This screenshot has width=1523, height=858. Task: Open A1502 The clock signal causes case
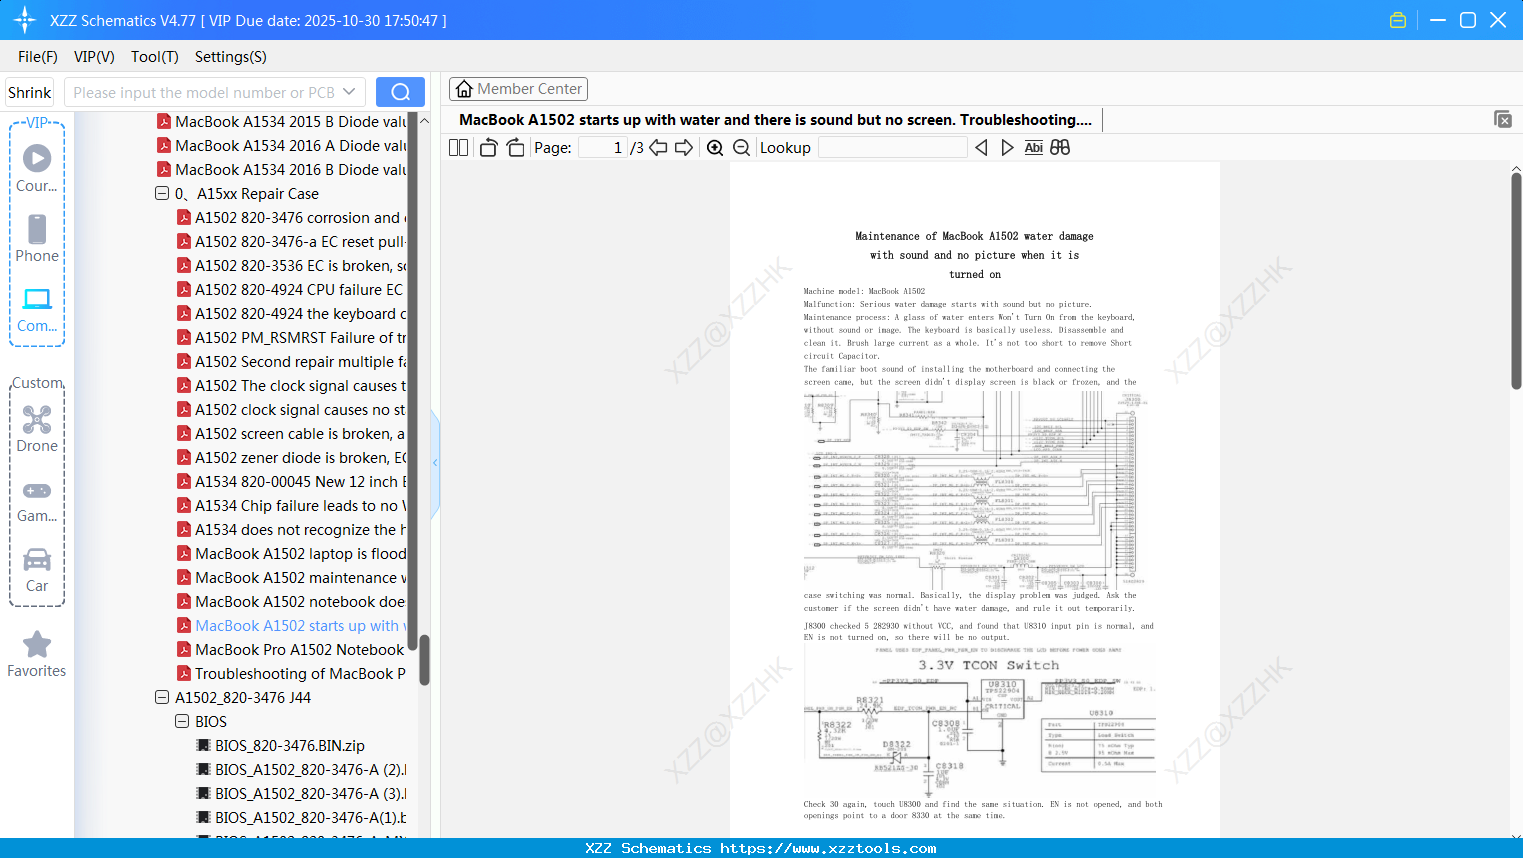(x=290, y=385)
